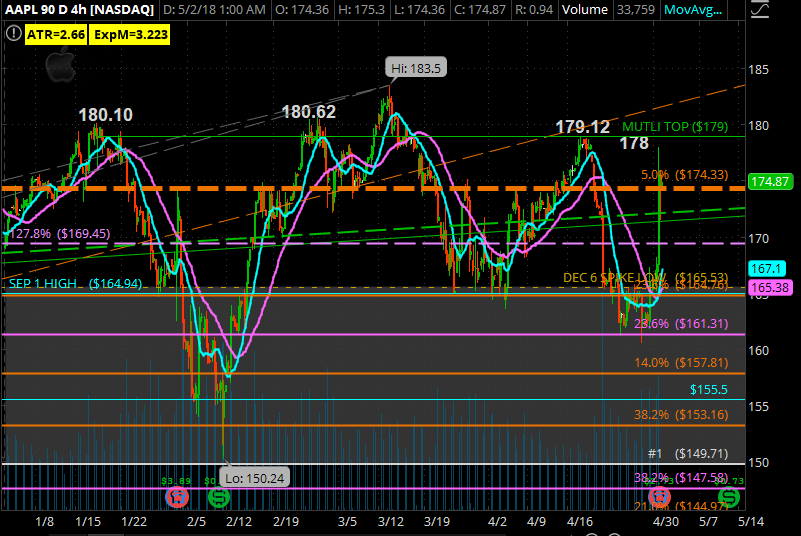Click the 14.0% ($157.81) level label

(x=681, y=363)
